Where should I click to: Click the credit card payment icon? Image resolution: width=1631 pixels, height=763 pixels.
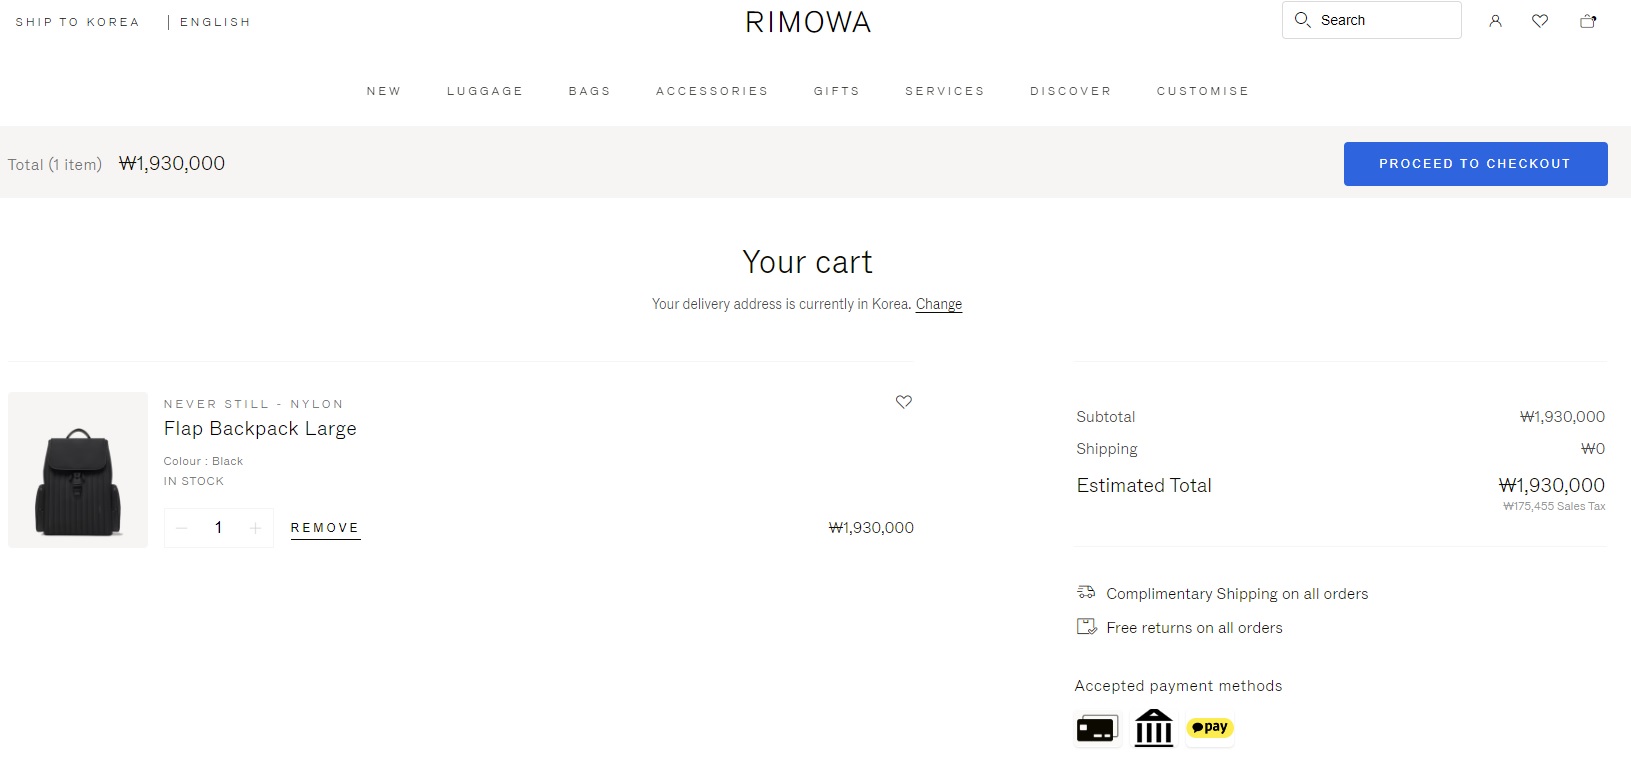coord(1097,729)
